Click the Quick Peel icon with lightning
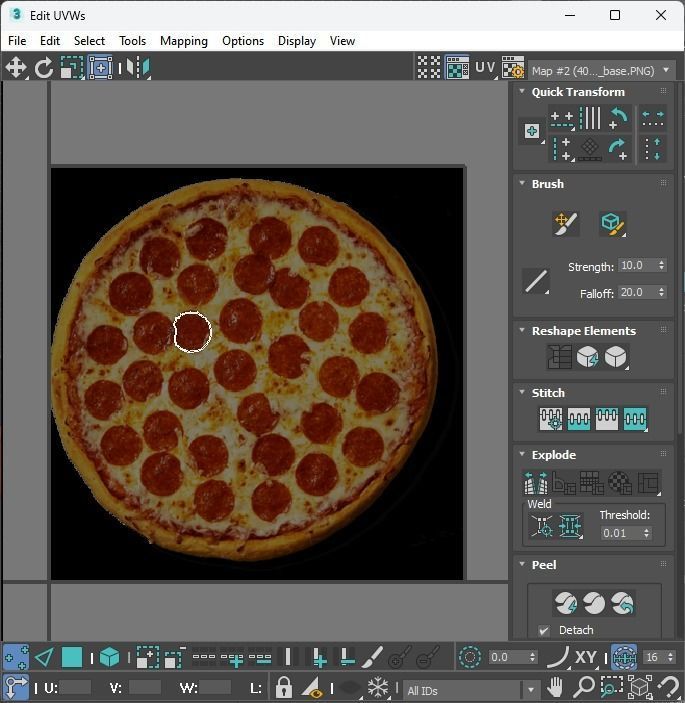 (x=566, y=603)
